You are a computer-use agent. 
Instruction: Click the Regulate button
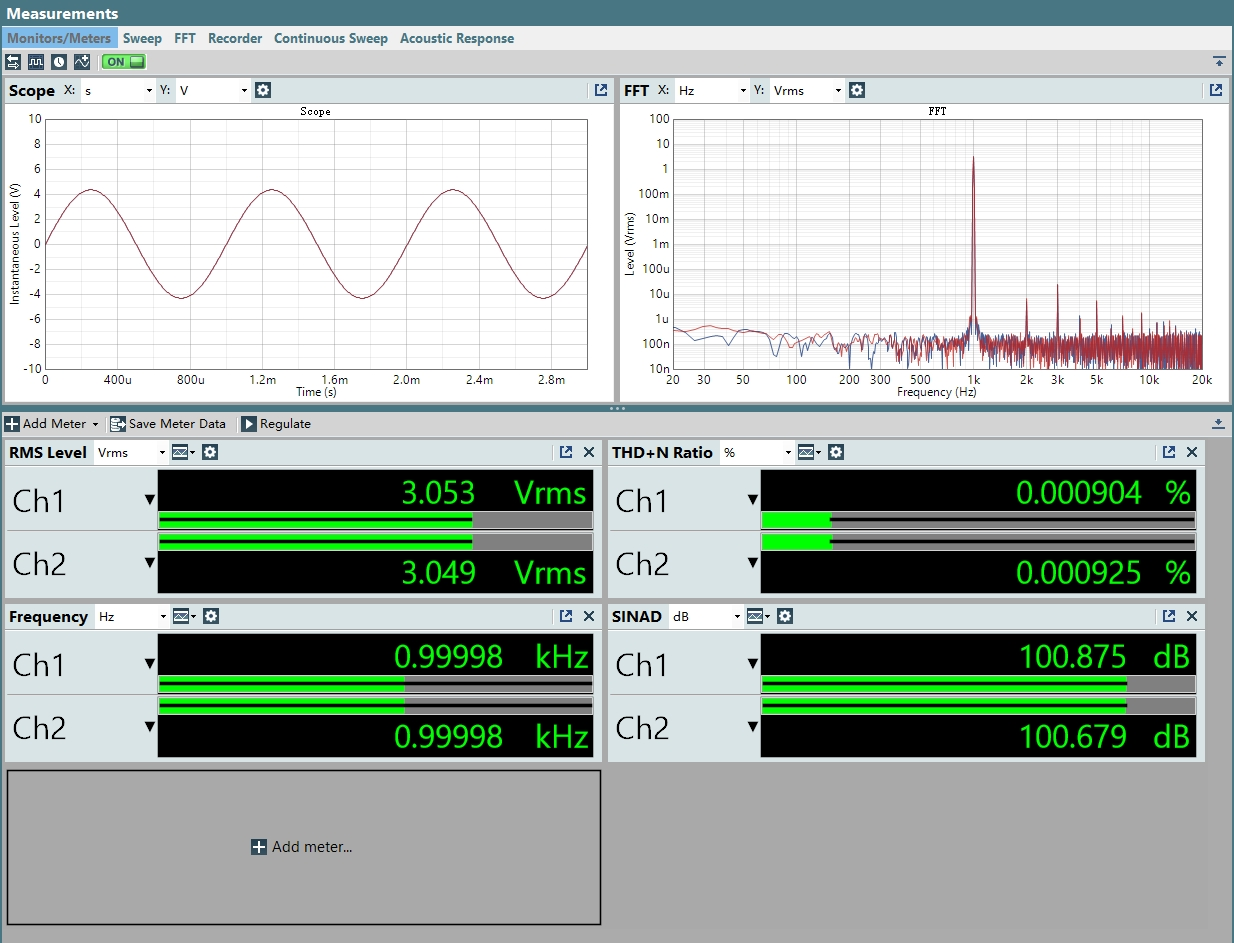276,424
